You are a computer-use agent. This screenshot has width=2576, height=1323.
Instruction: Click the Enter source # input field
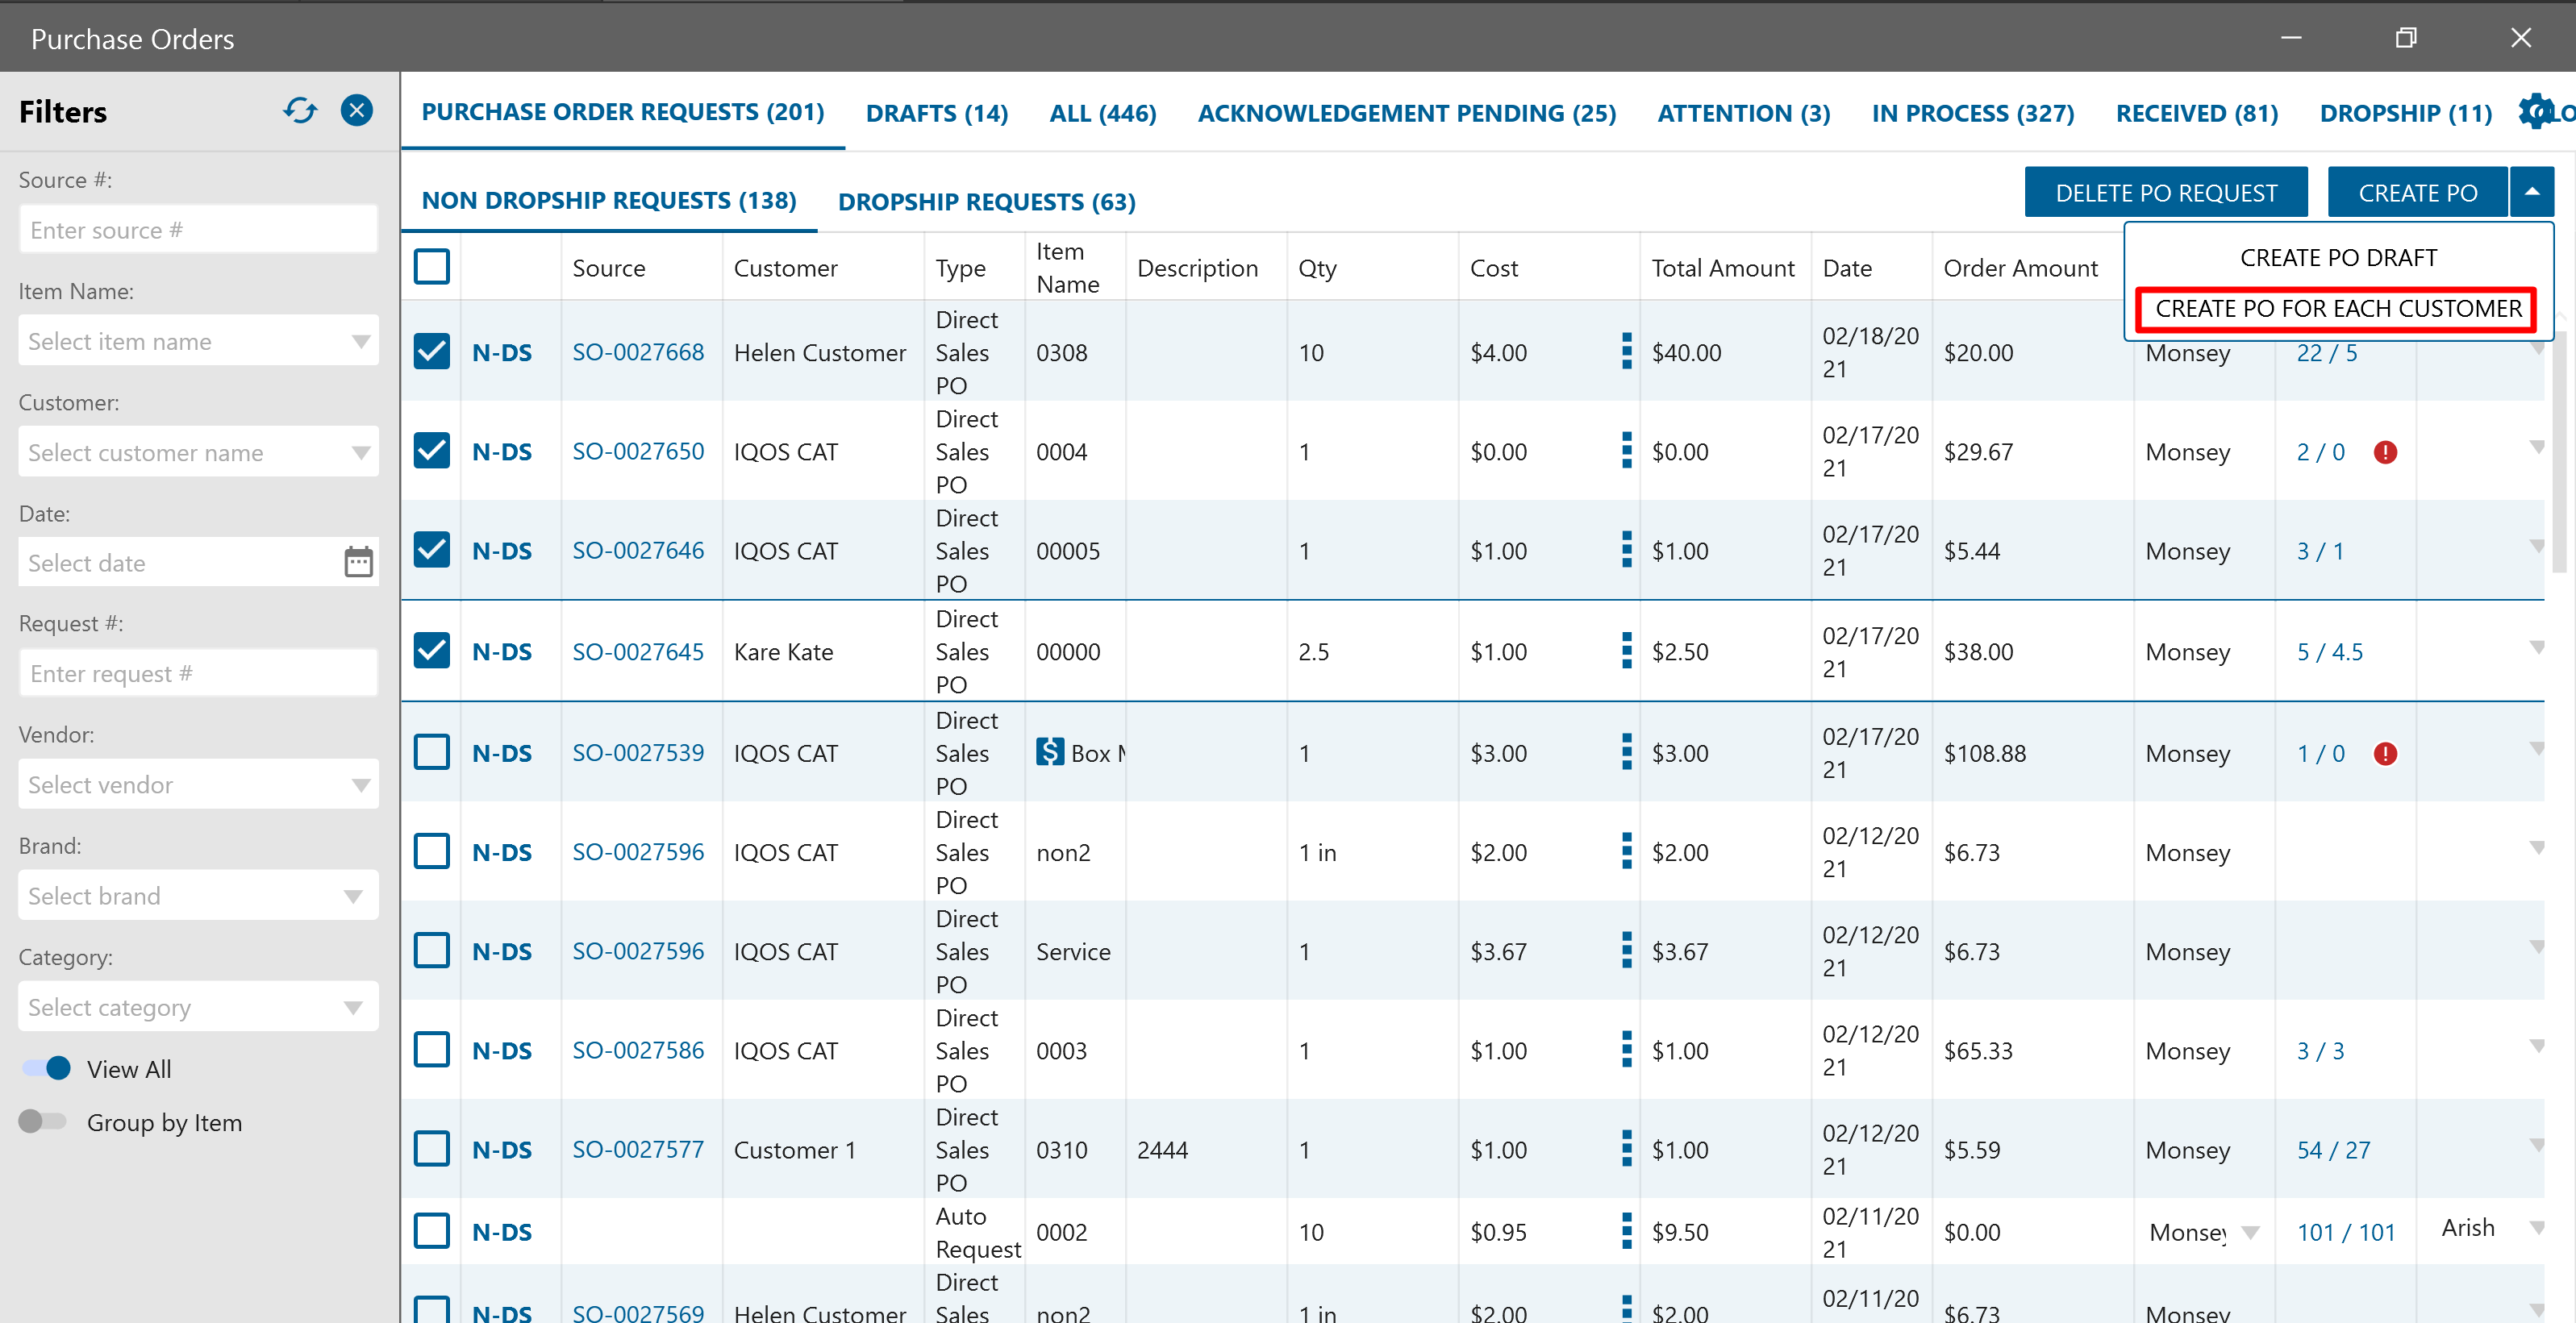tap(198, 230)
